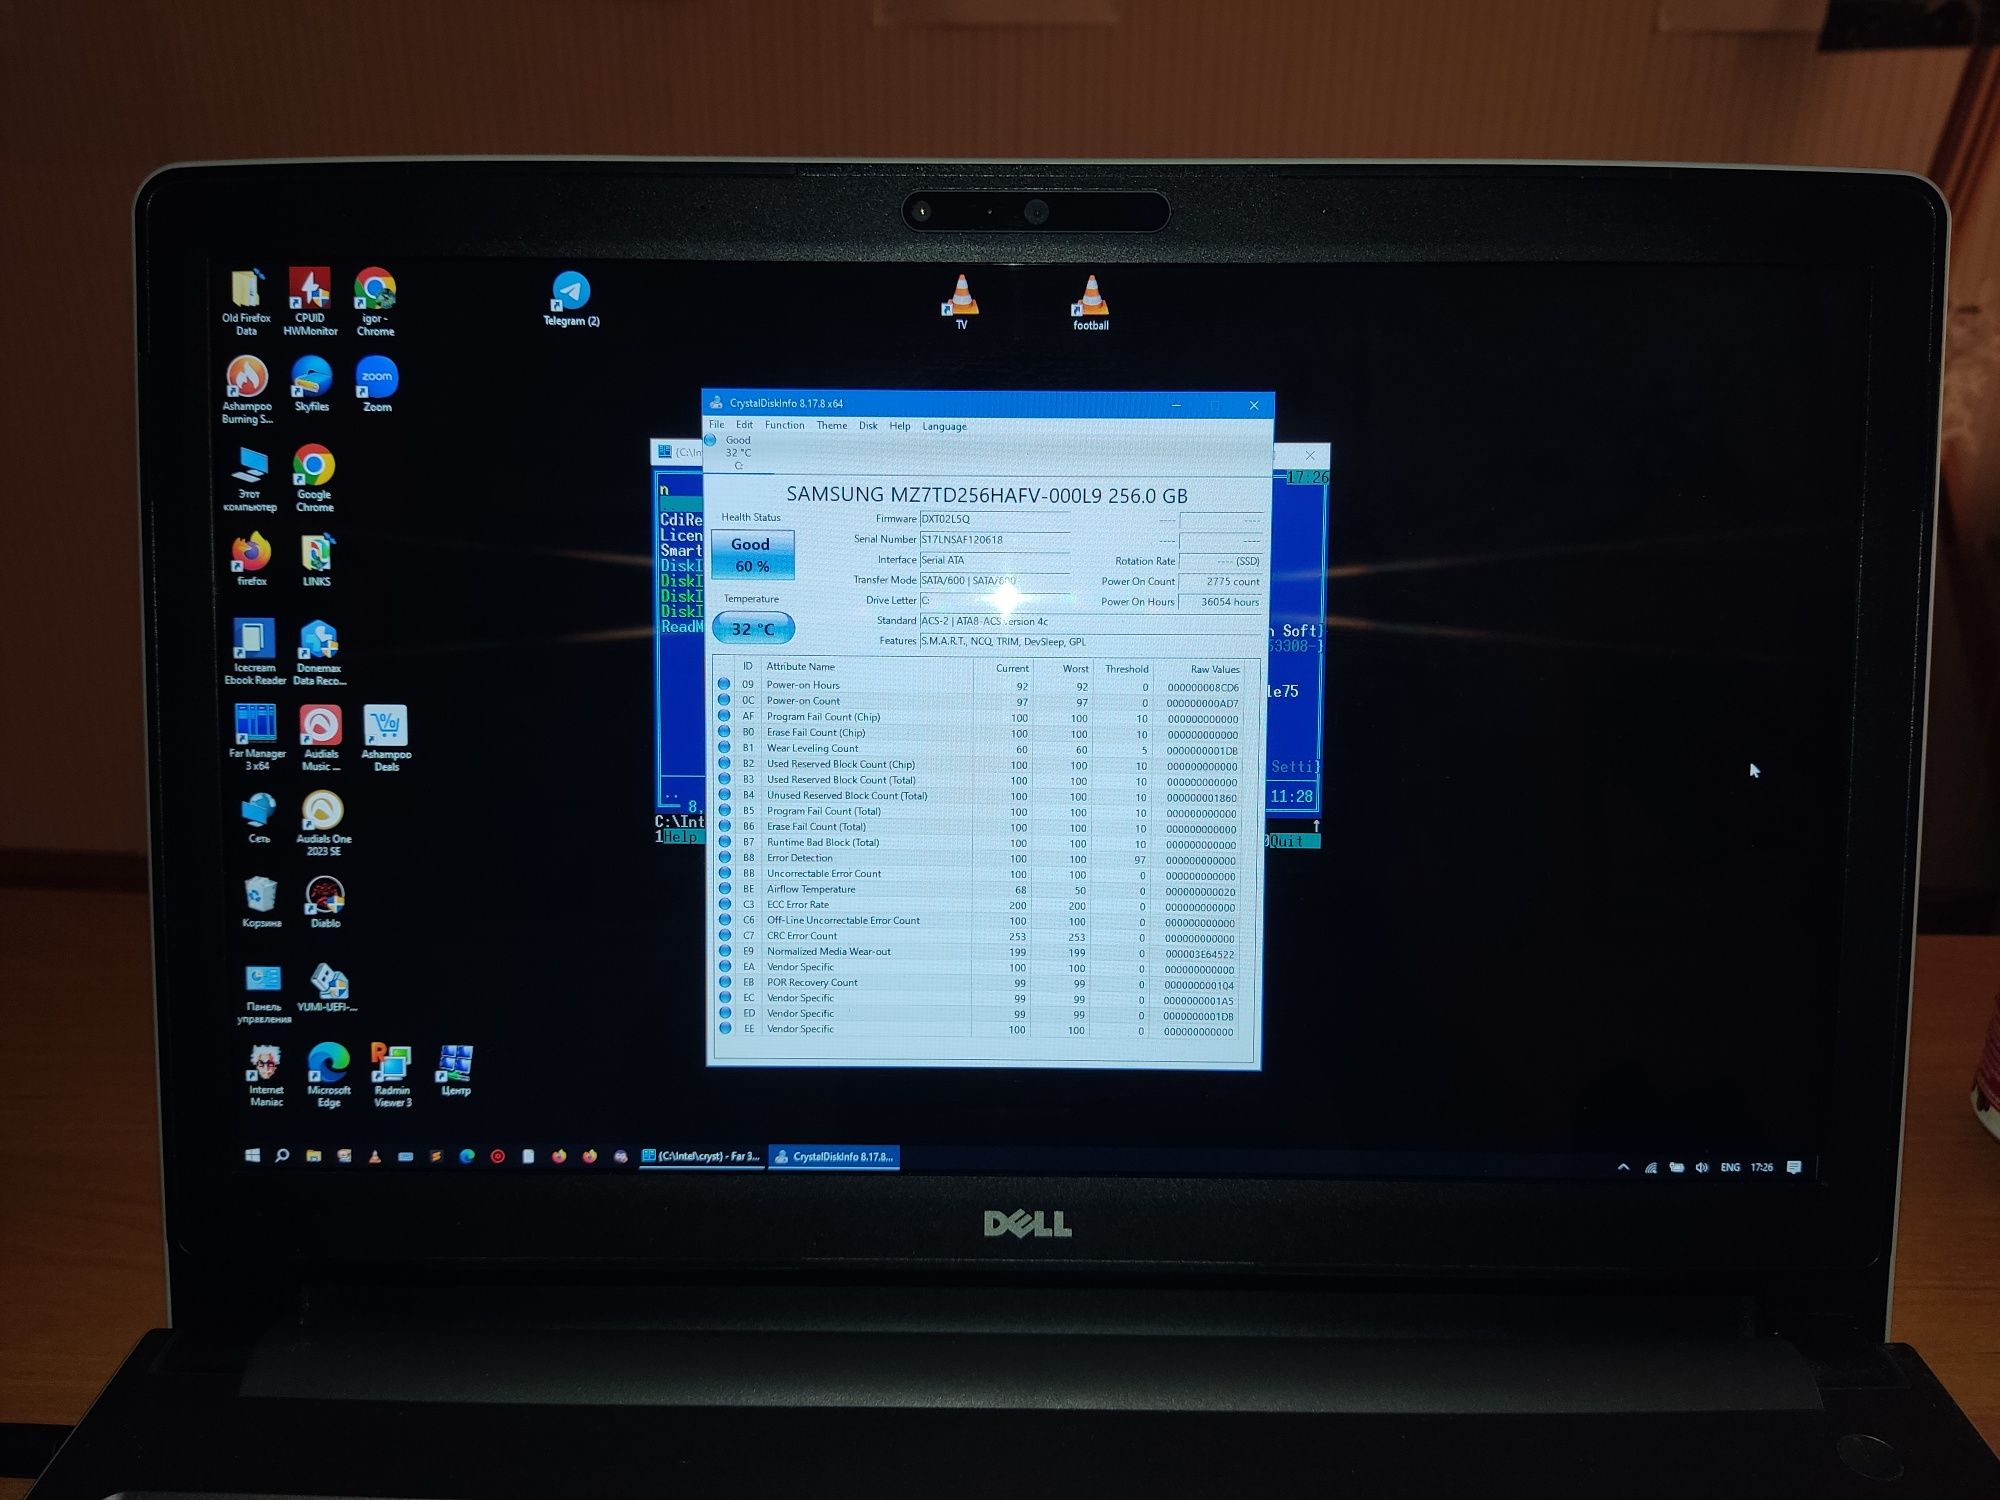Open the Old Firefox Data folder icon

246,302
